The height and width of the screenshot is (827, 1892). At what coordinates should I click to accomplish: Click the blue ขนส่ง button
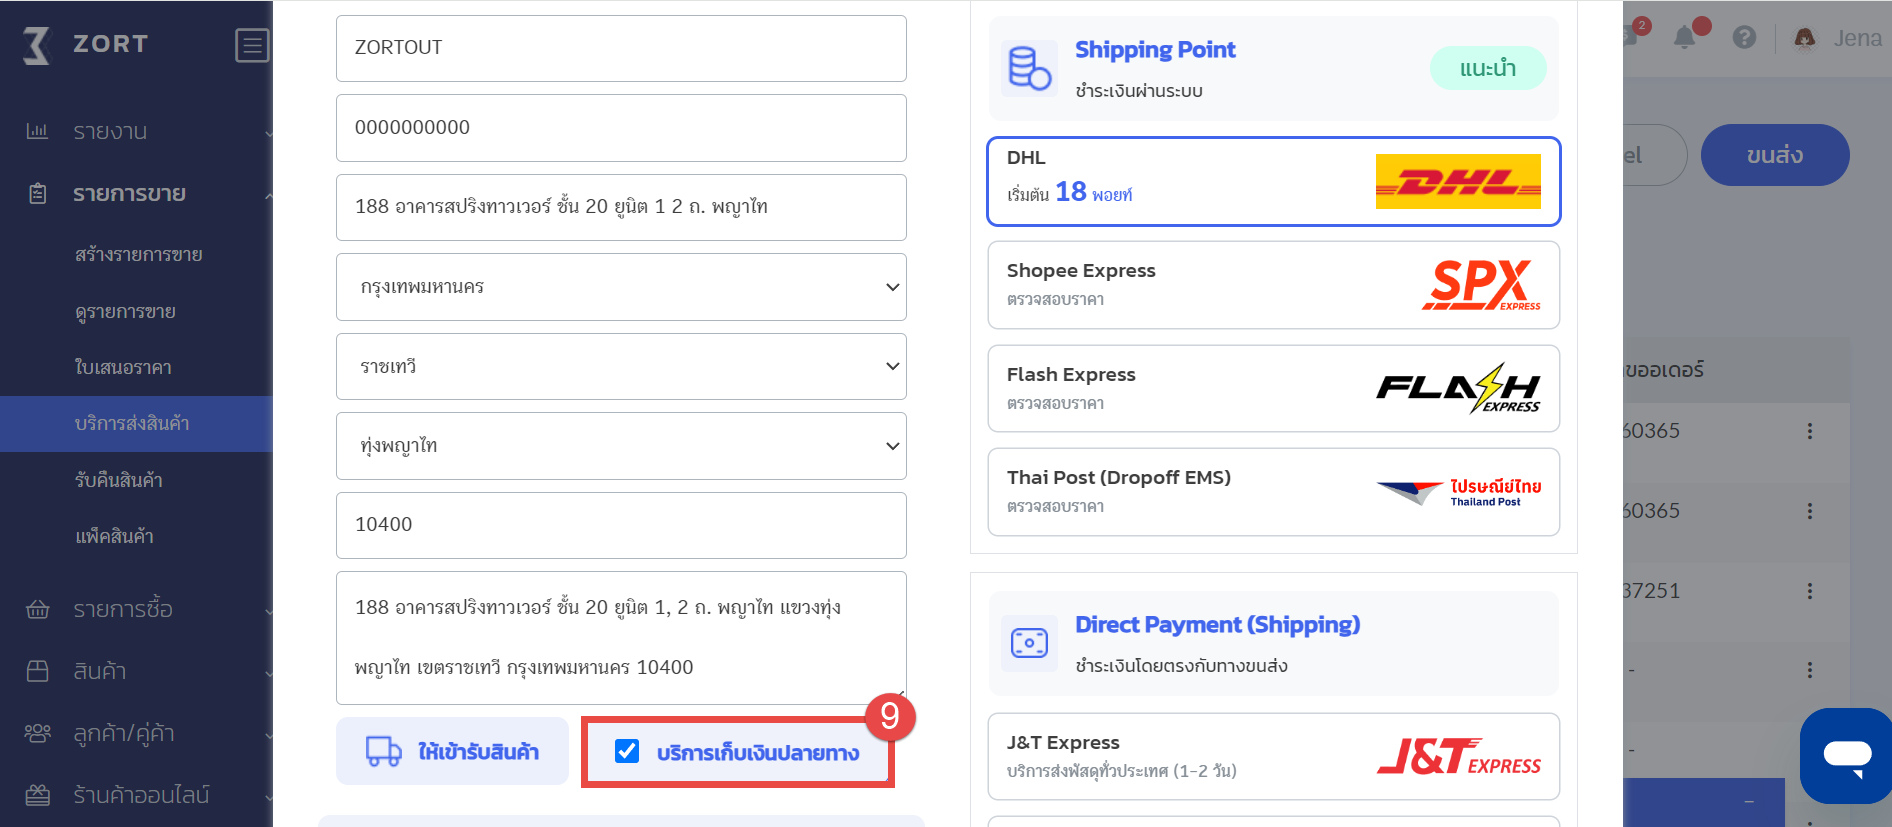click(1775, 155)
